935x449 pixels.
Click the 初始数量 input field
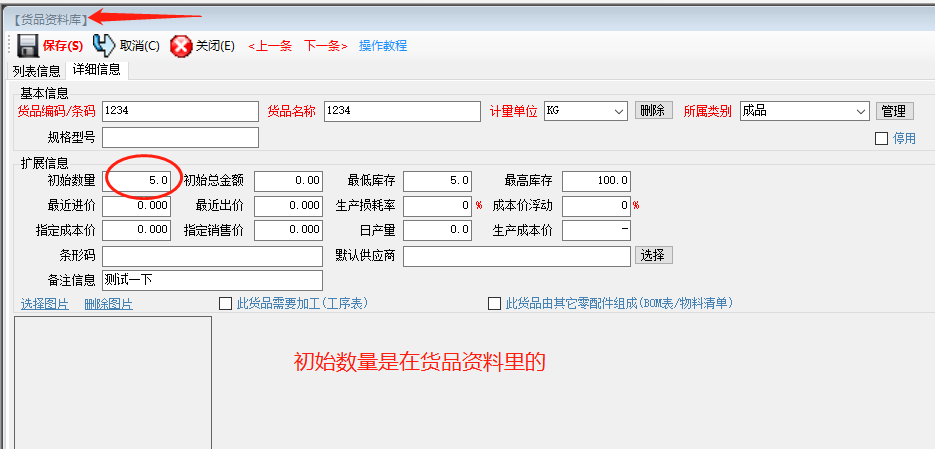[137, 181]
